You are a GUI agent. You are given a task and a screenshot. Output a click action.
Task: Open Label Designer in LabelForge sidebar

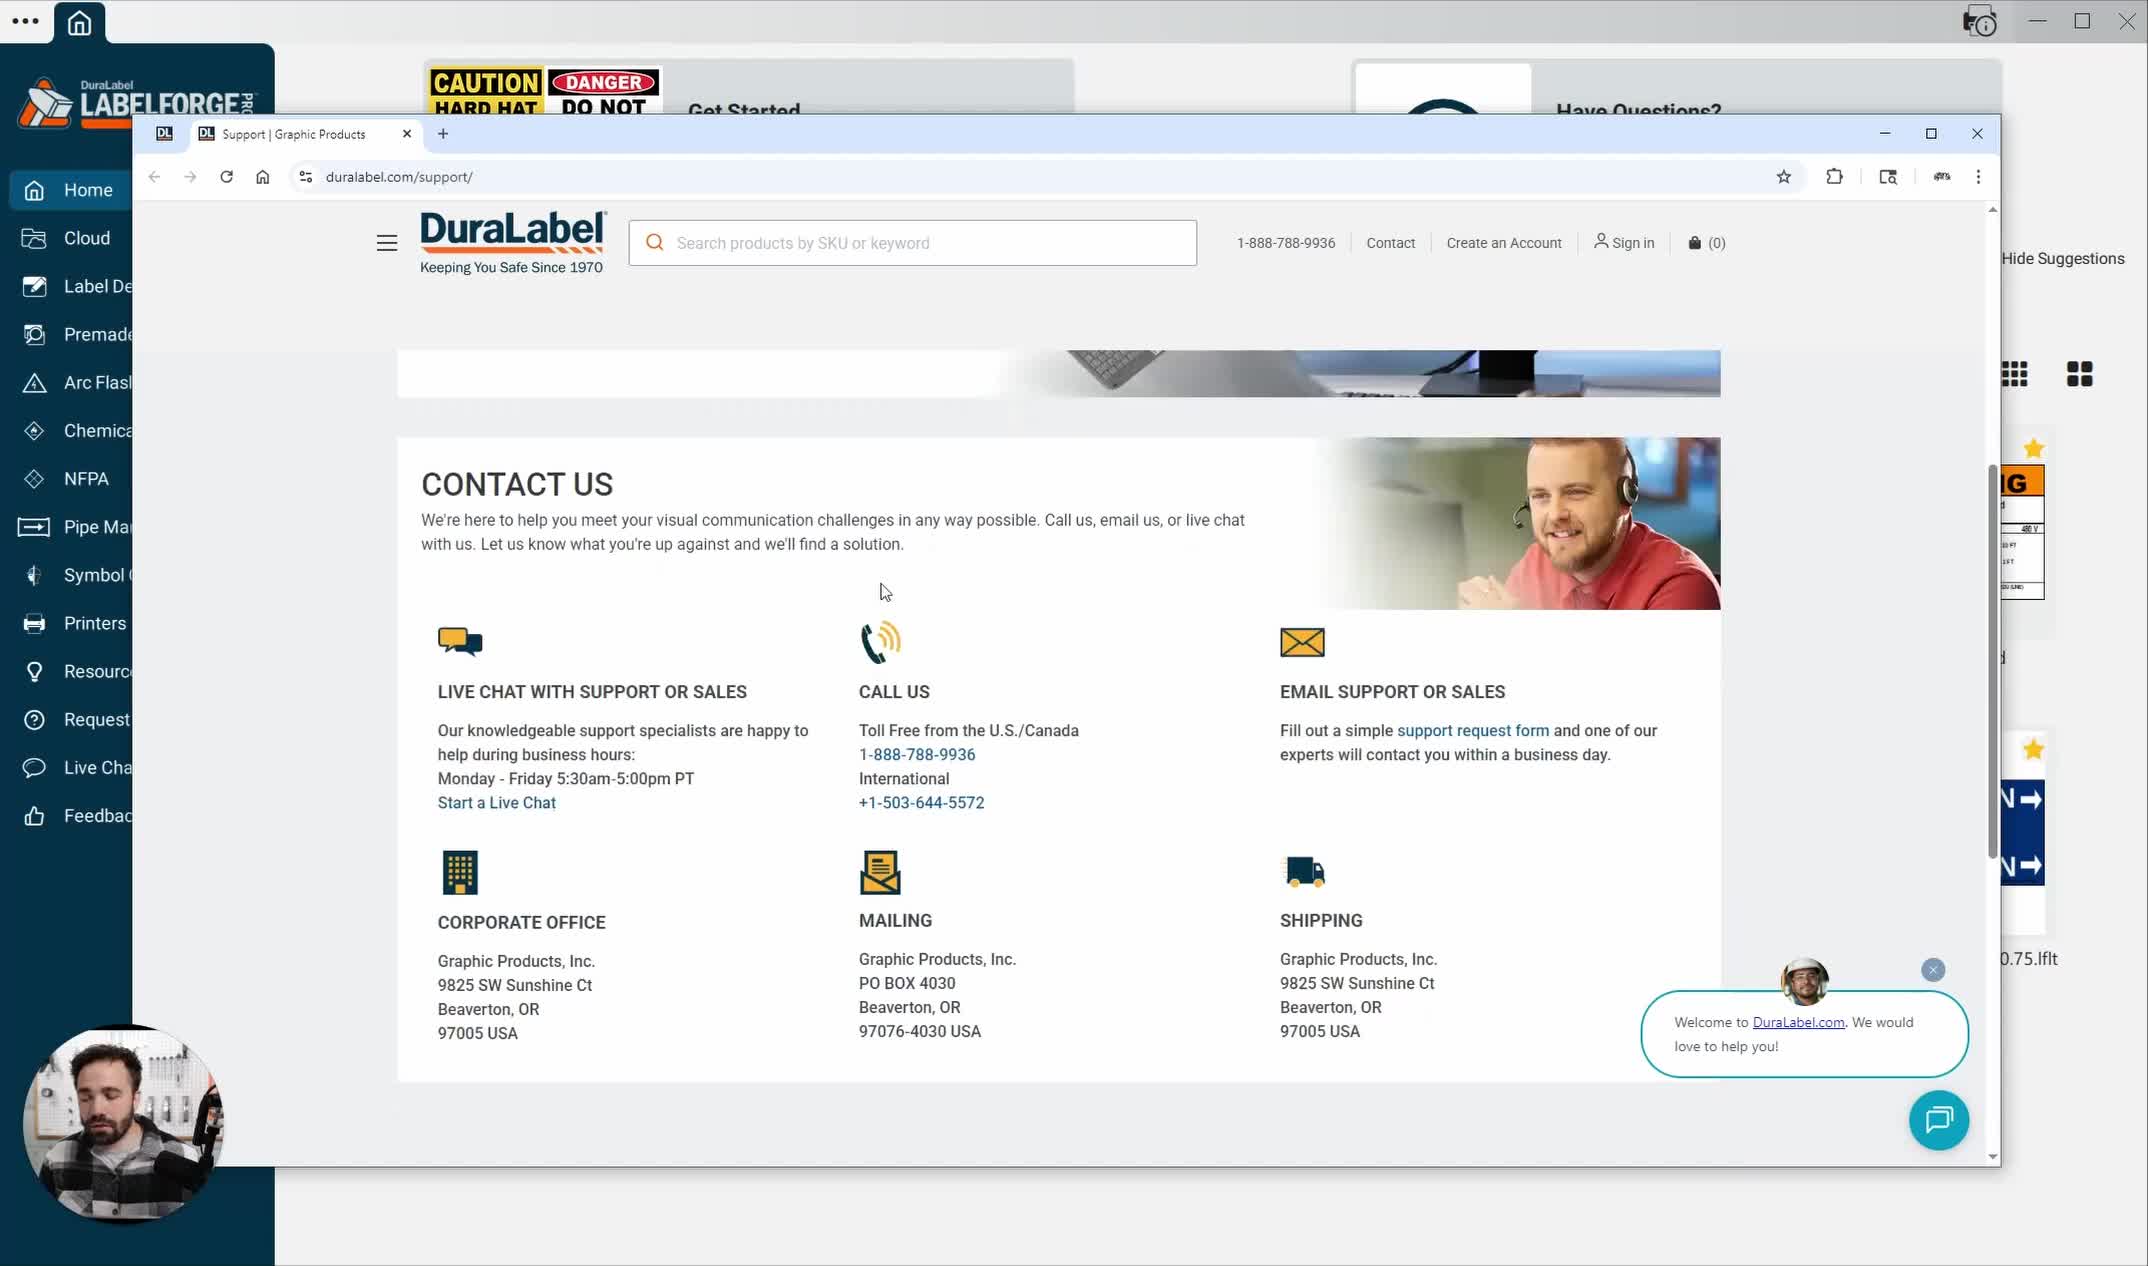[71, 286]
